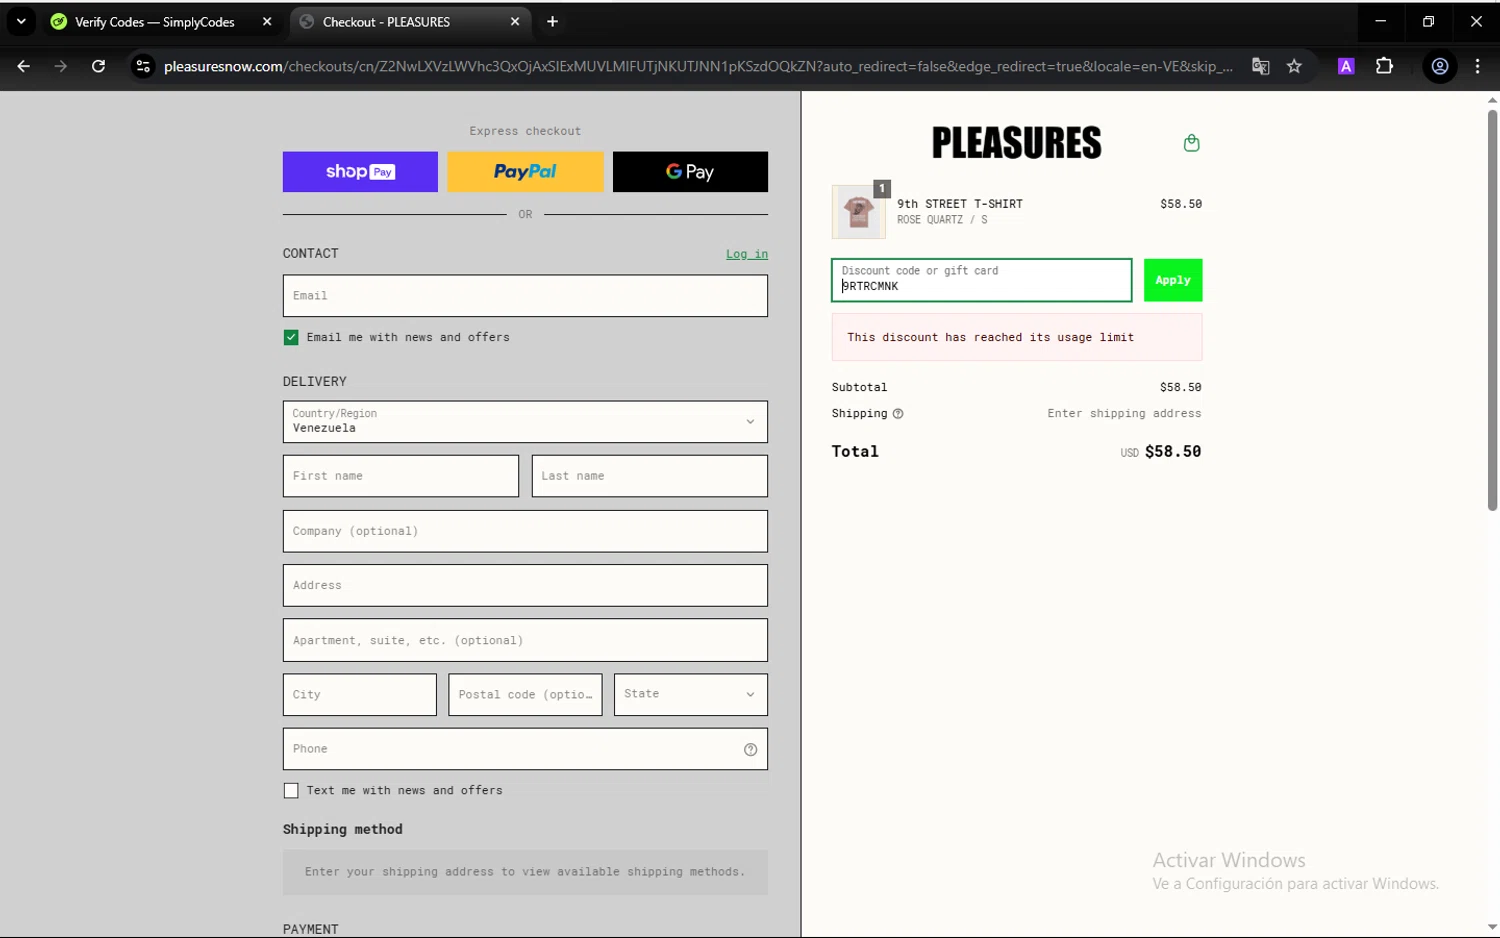Pay with Shop Pay express checkout
The image size is (1500, 938).
click(360, 172)
